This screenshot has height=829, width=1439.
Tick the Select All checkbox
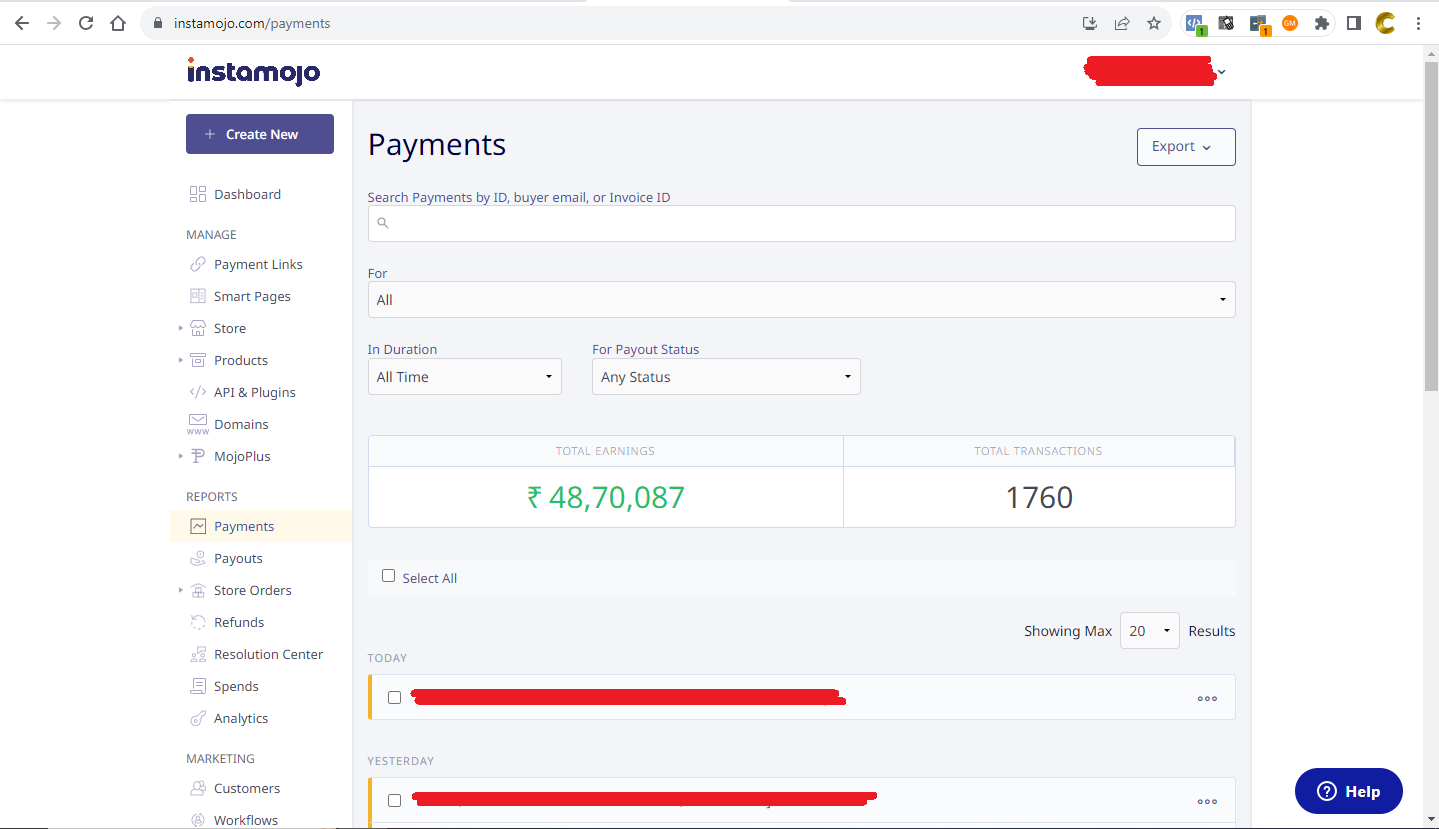389,576
